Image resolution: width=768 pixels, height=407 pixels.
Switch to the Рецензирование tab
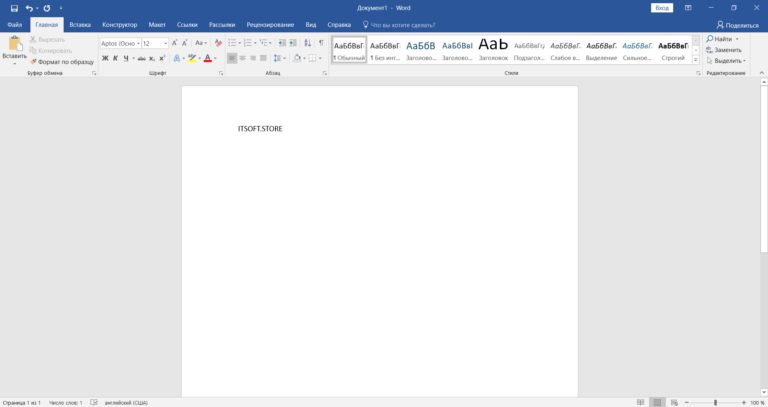click(270, 24)
